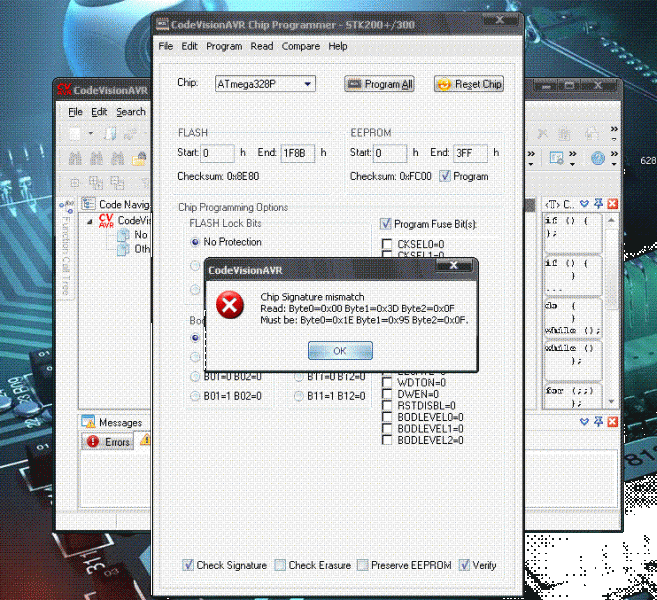
Task: Click the blue help globe toolbar icon
Action: pyautogui.click(x=598, y=158)
